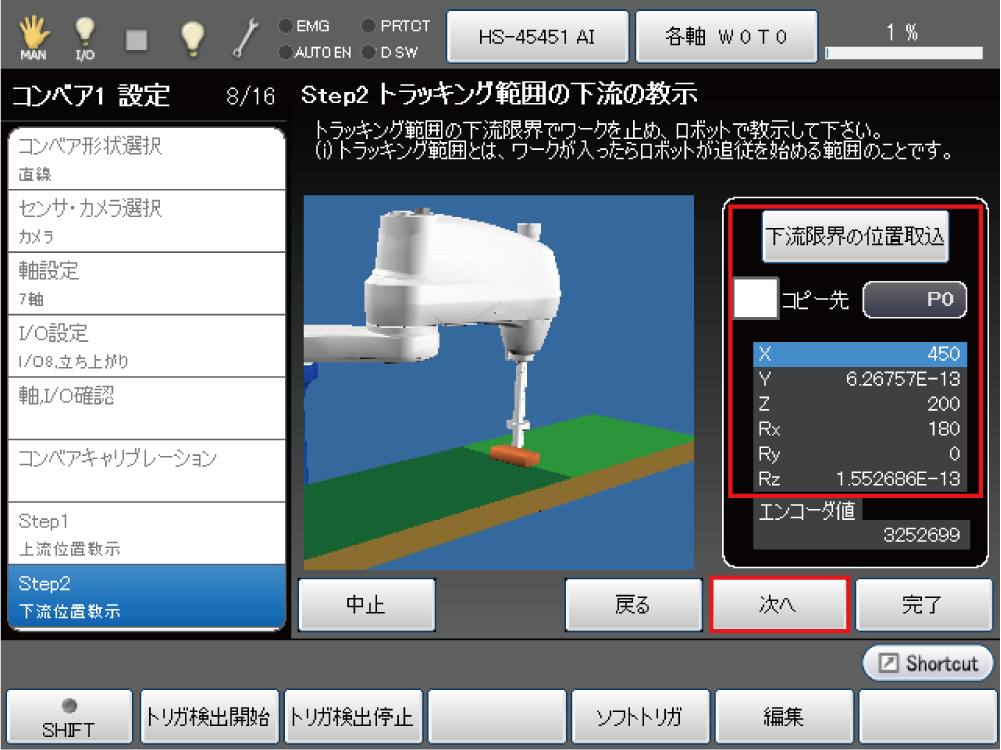Click the トリガ検出開始 button

tap(208, 717)
